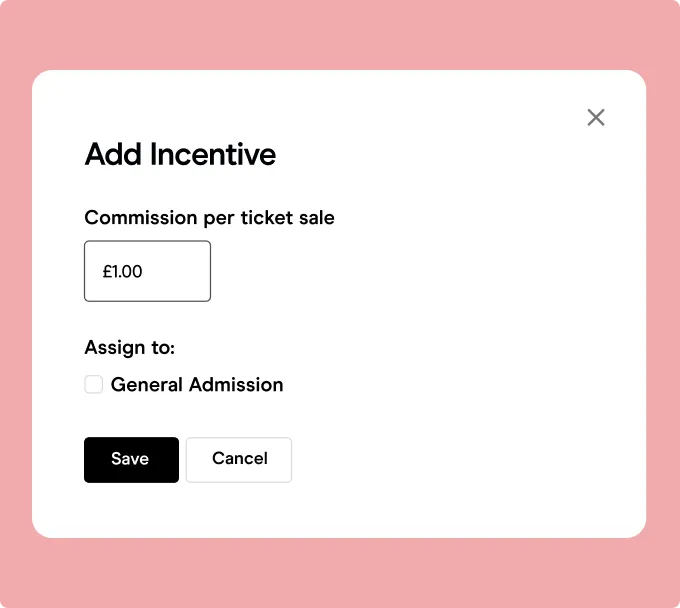Click into the £1.00 text box
The width and height of the screenshot is (680, 608).
147,271
